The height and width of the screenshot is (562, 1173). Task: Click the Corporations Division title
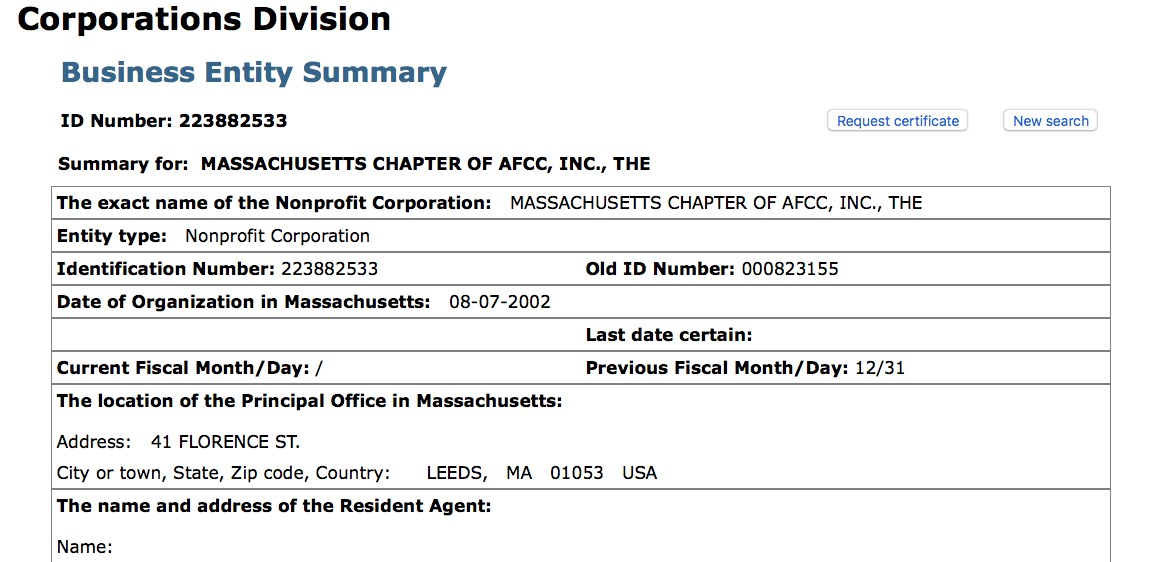coord(204,19)
